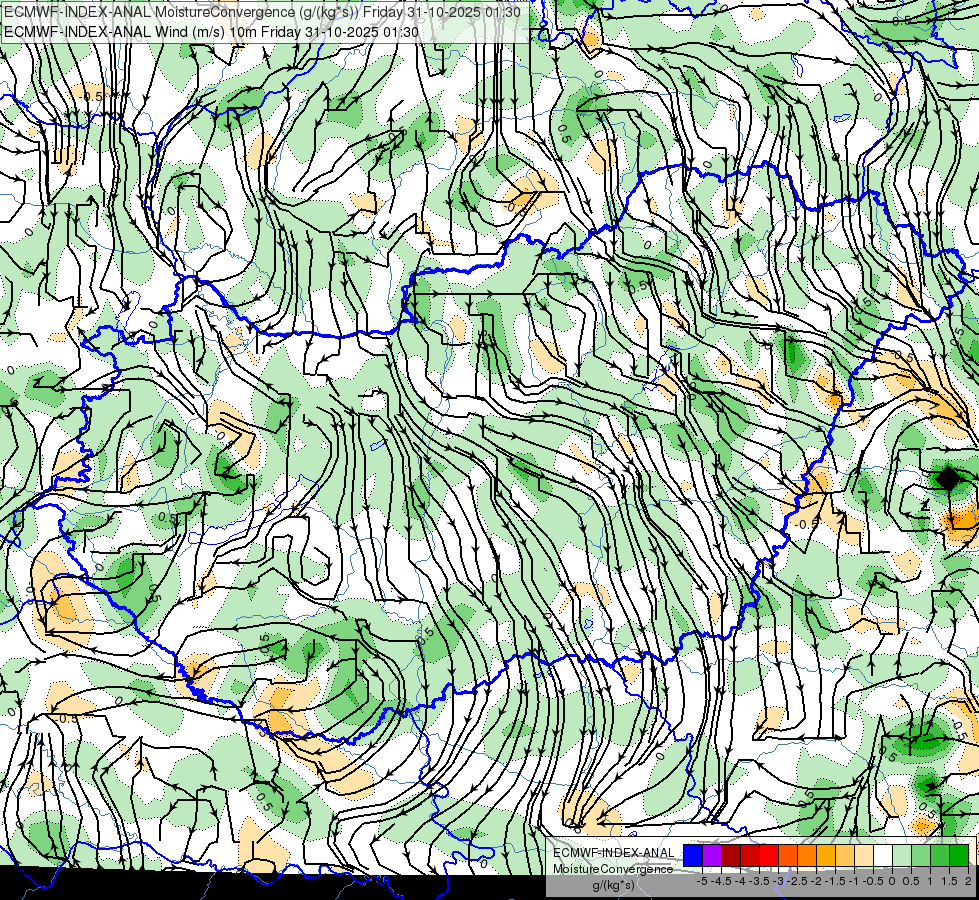Image resolution: width=979 pixels, height=900 pixels.
Task: Click the ECMWF-INDEX-ANAL label in the legend
Action: point(614,853)
